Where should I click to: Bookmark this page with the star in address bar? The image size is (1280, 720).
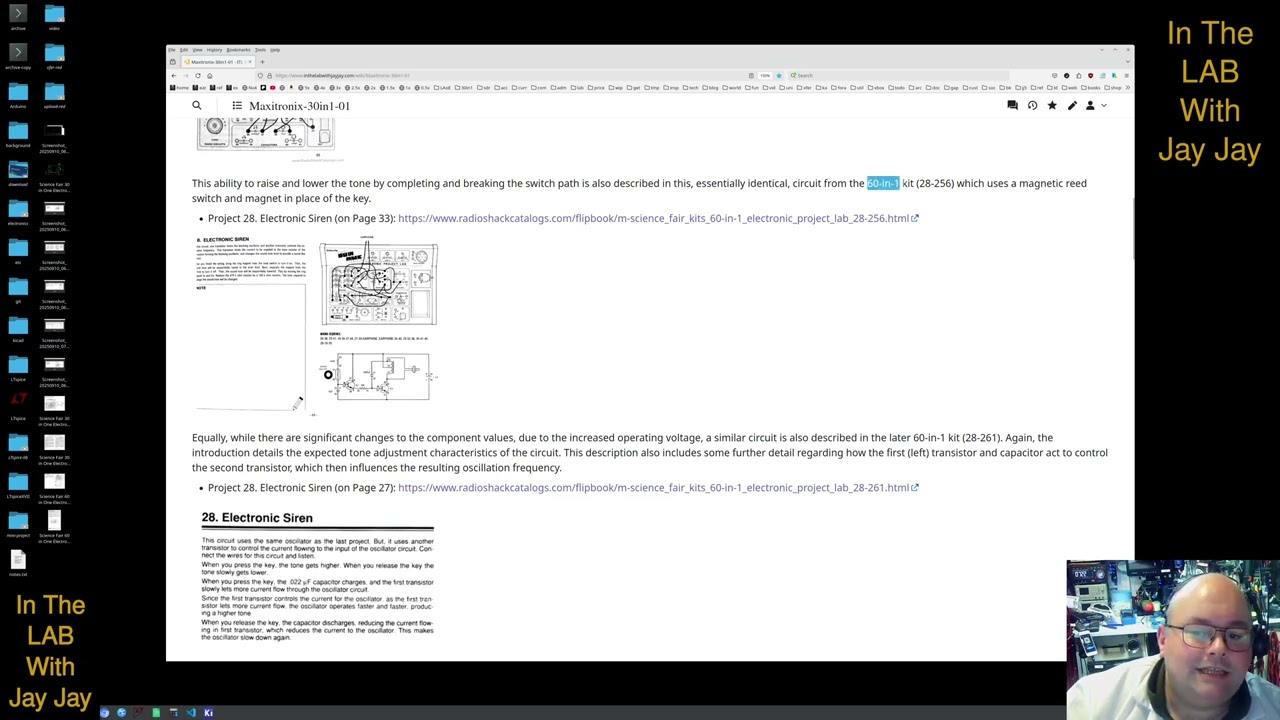(779, 76)
